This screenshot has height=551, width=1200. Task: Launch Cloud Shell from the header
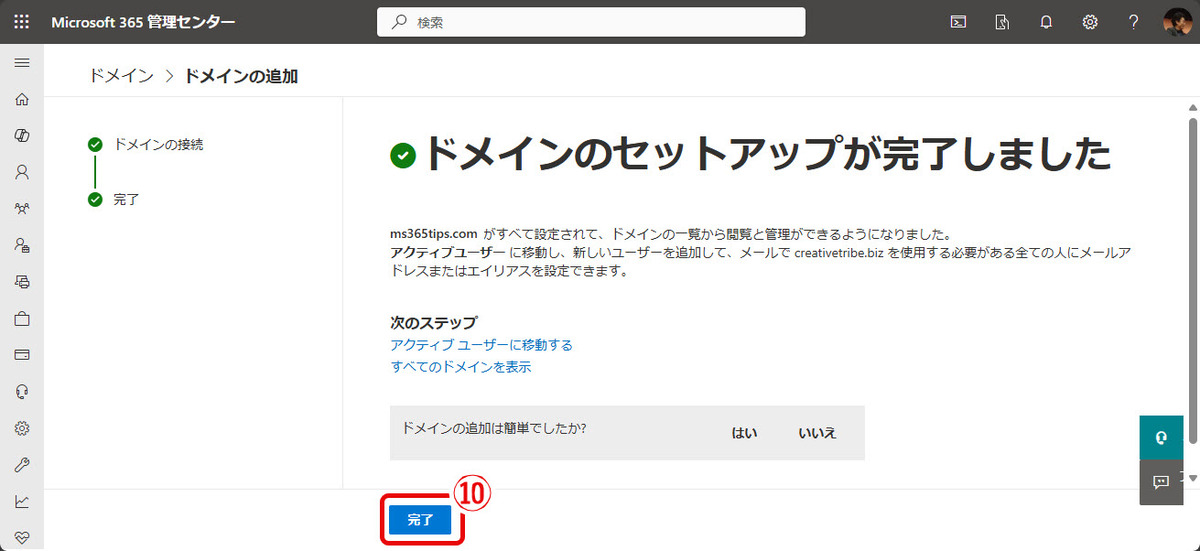(x=958, y=22)
